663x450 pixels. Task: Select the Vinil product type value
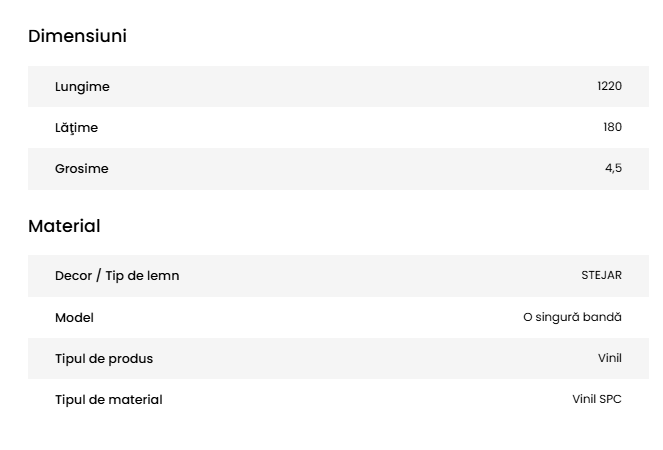coord(610,358)
